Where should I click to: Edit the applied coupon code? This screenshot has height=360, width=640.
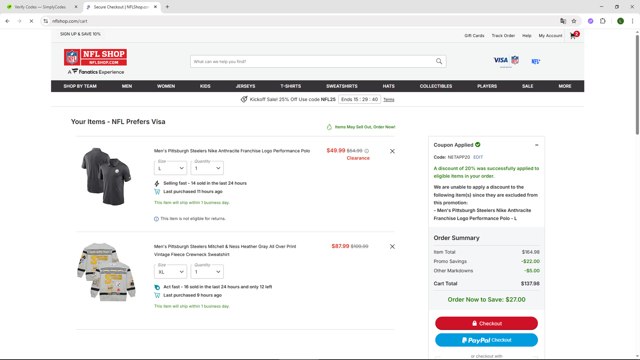[x=478, y=157]
